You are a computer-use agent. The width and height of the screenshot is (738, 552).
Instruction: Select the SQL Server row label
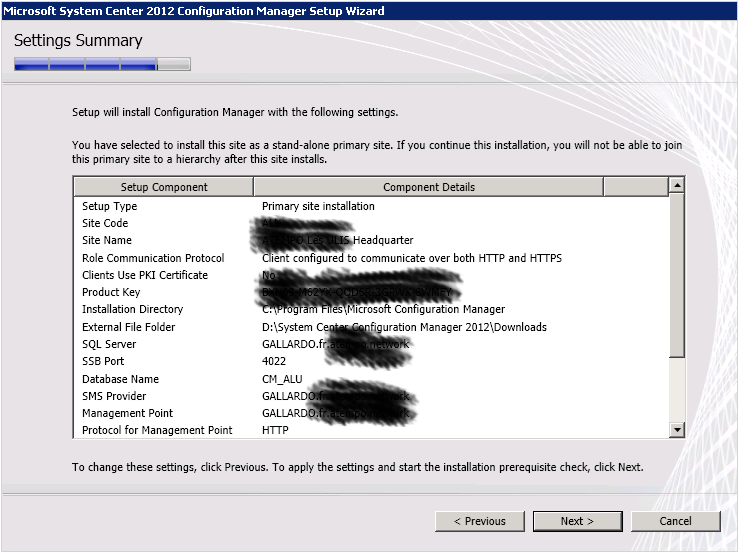(x=109, y=344)
